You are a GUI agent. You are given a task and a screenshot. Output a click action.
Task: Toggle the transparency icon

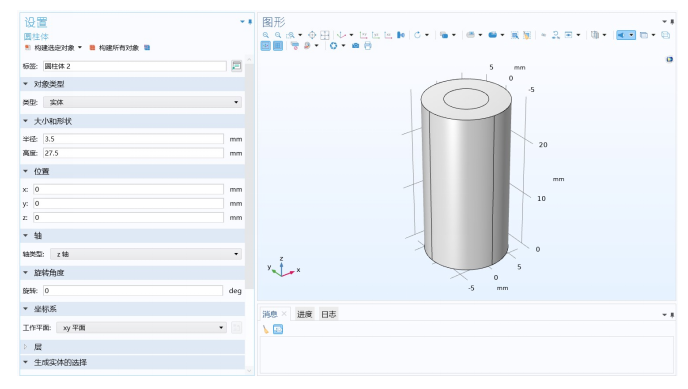click(643, 35)
